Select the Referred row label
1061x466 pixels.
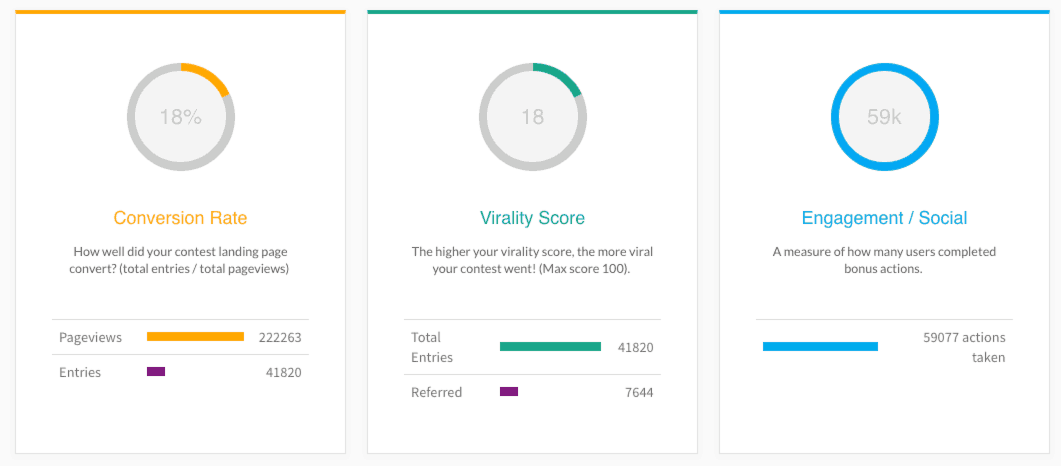[436, 392]
